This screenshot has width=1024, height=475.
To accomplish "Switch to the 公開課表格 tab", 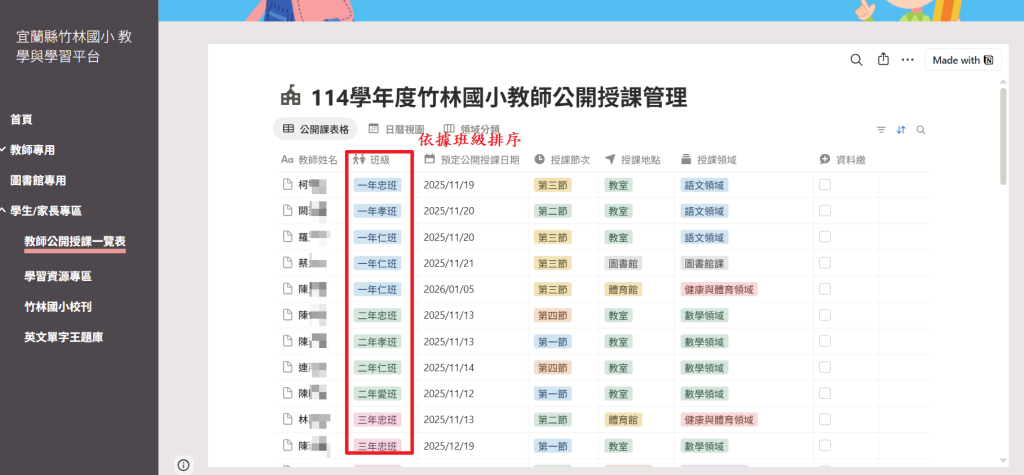I will point(315,129).
